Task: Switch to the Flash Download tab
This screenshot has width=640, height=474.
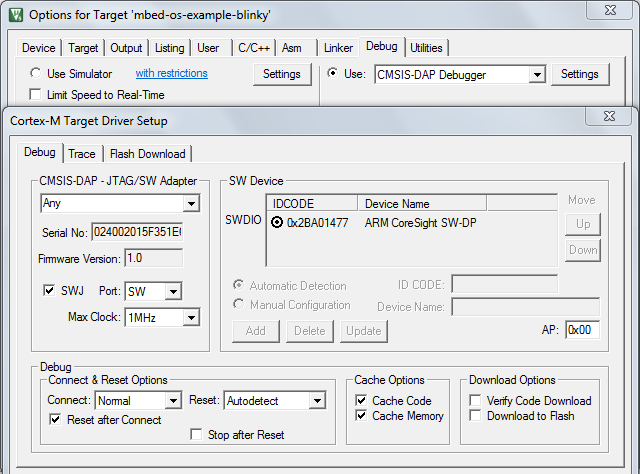Action: click(147, 154)
